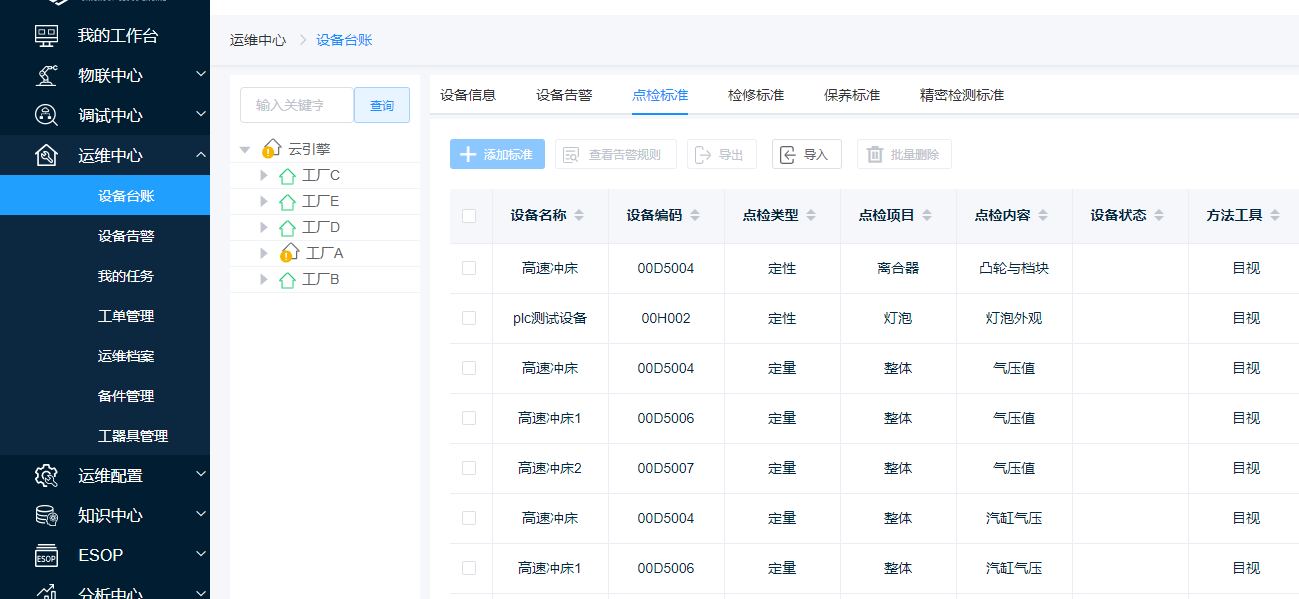Image resolution: width=1299 pixels, height=599 pixels.
Task: Collapse the 云引擎 root tree node
Action: point(245,150)
